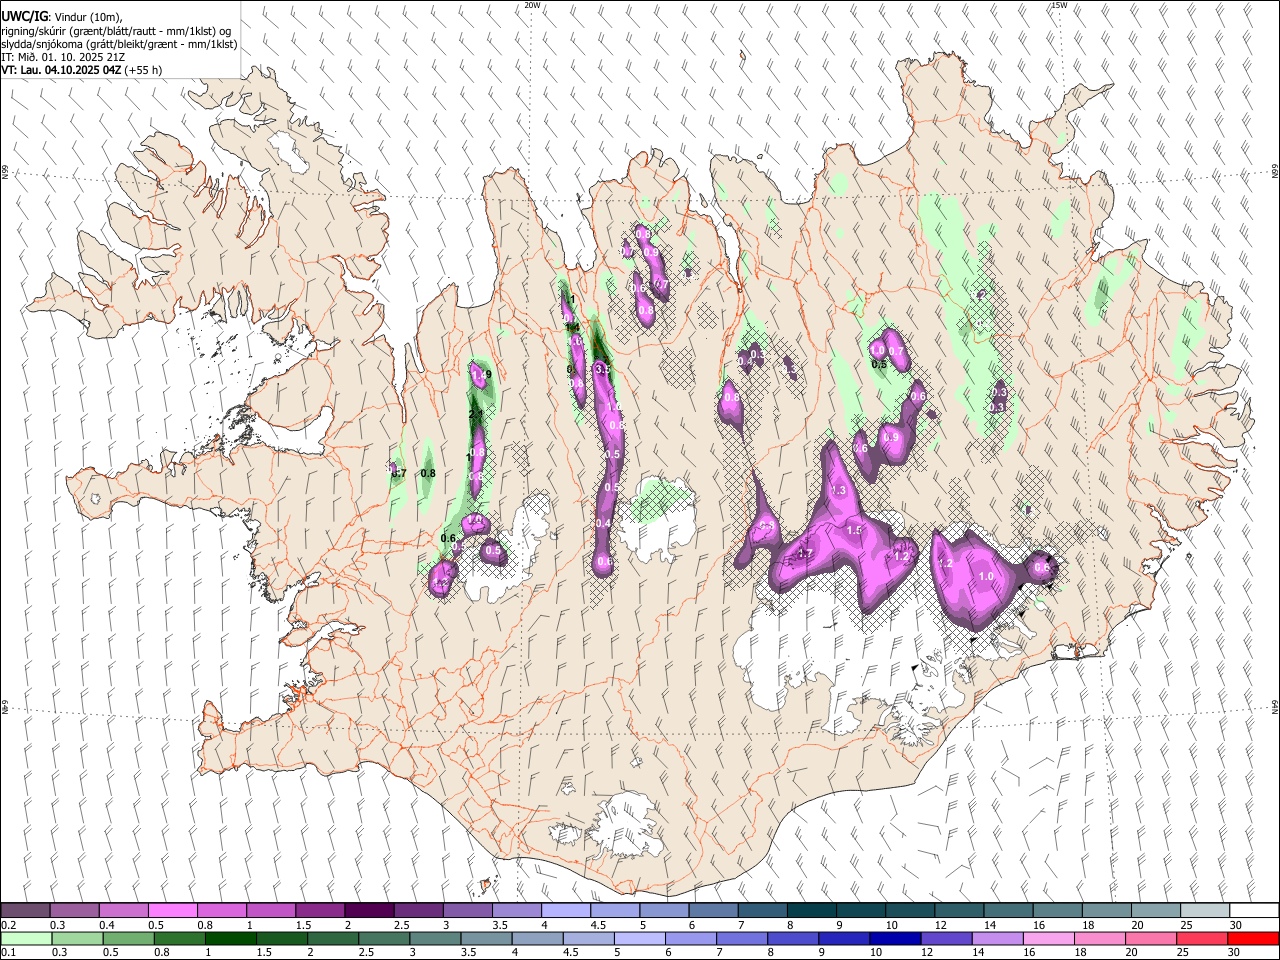Click the '0.4' label in snow legend
The image size is (1280, 960).
(107, 925)
